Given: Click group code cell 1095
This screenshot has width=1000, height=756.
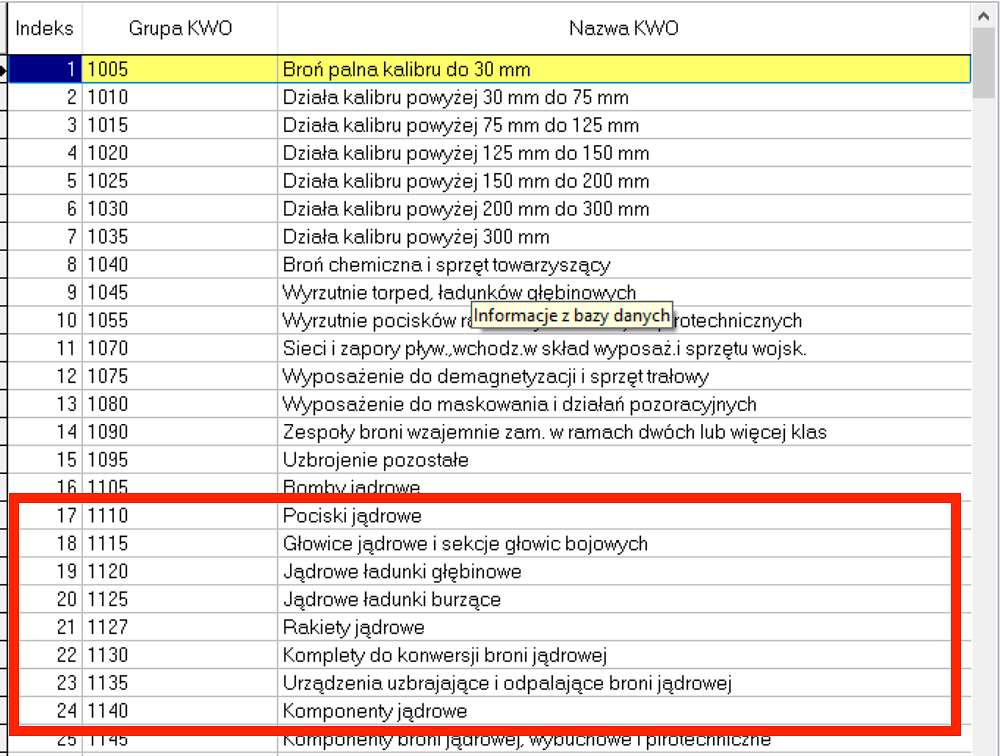Looking at the screenshot, I should [180, 460].
